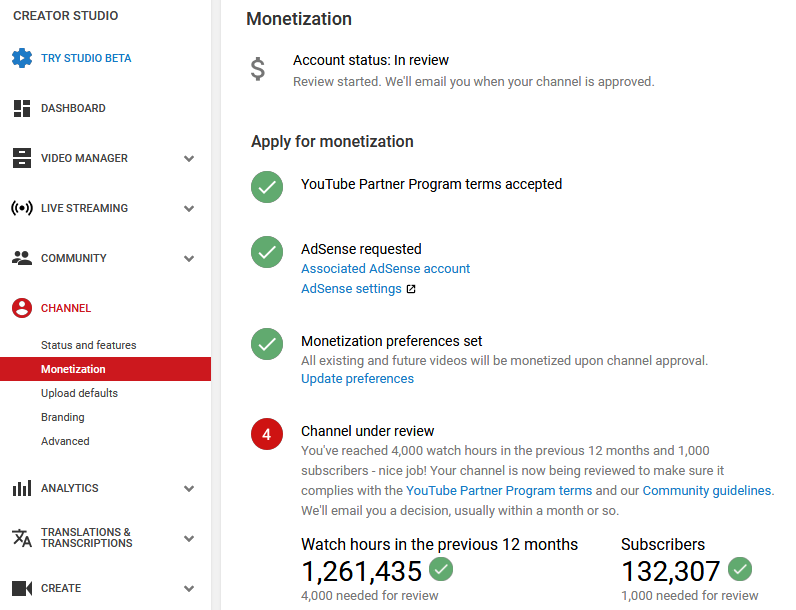Screen dimensions: 796x610
Task: Open Upload defaults under Channel
Action: click(x=79, y=393)
